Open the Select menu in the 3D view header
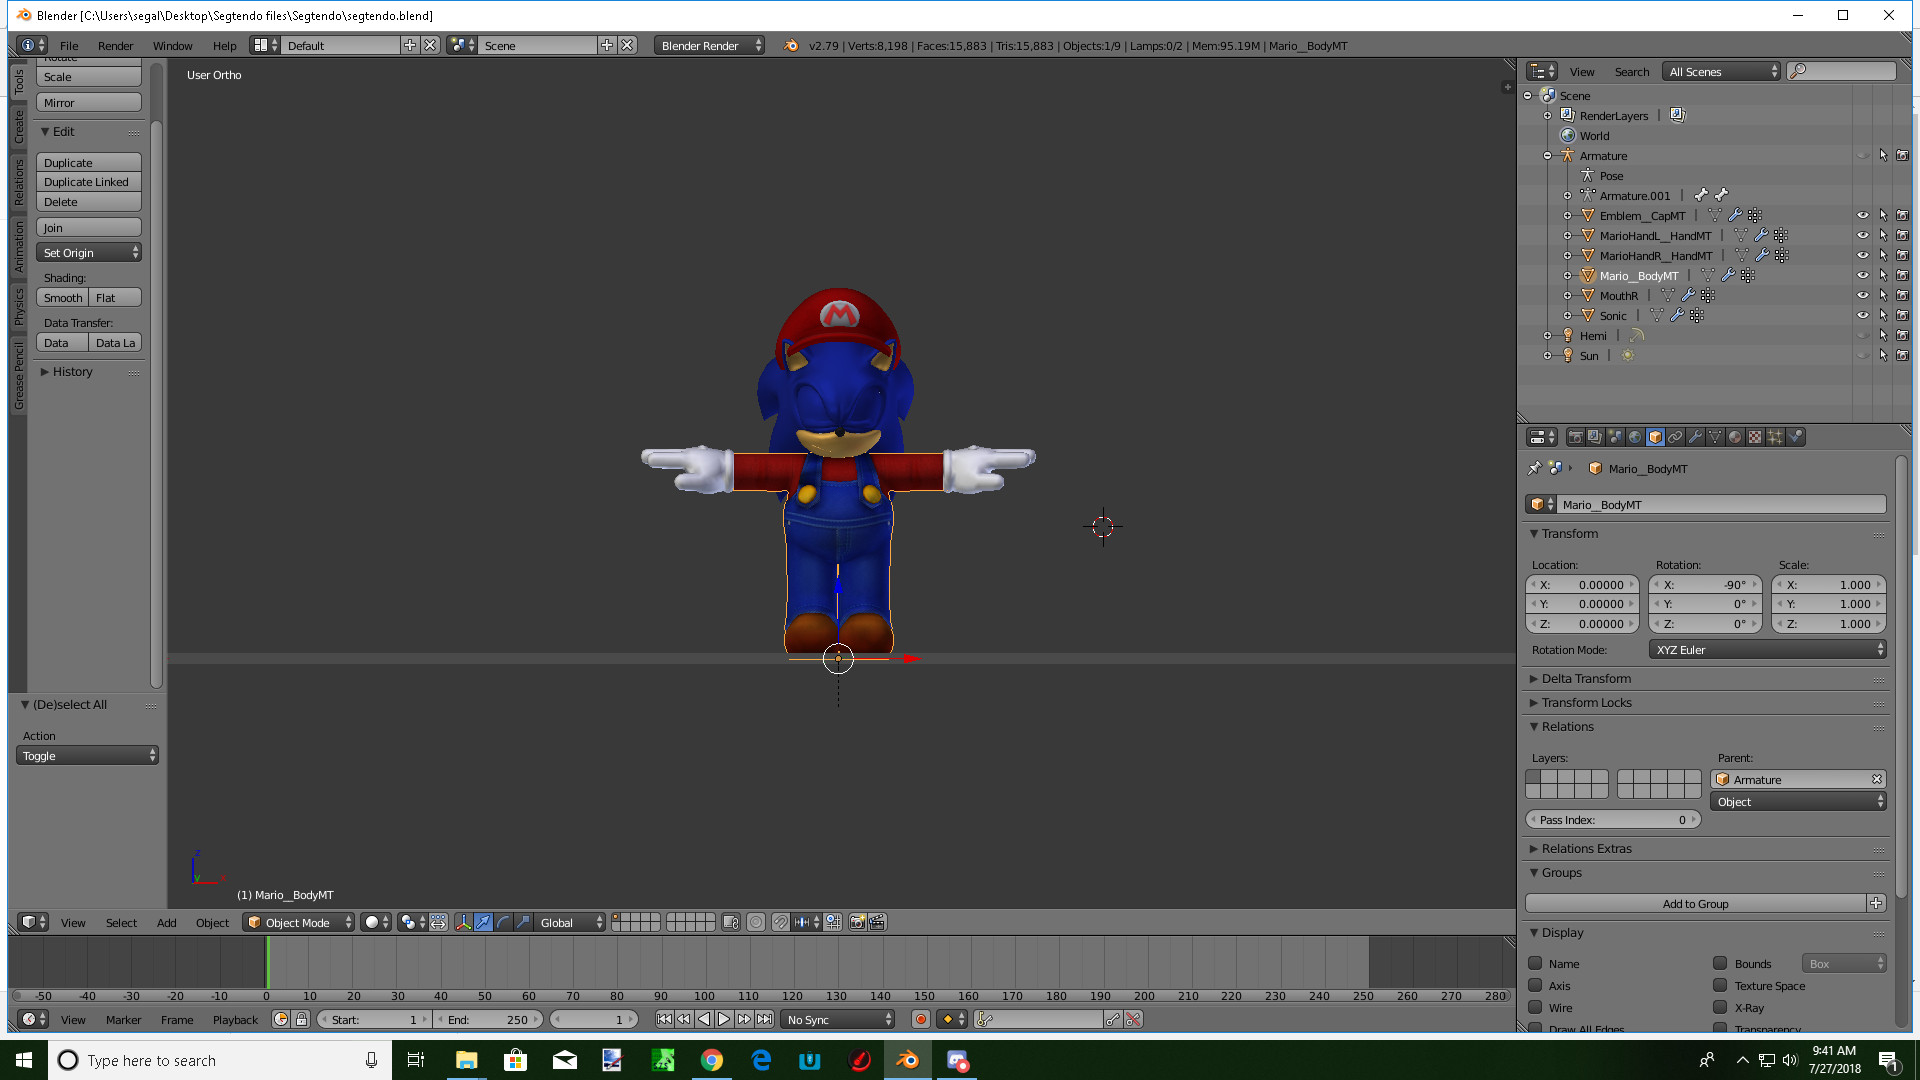The width and height of the screenshot is (1920, 1080). [x=121, y=922]
